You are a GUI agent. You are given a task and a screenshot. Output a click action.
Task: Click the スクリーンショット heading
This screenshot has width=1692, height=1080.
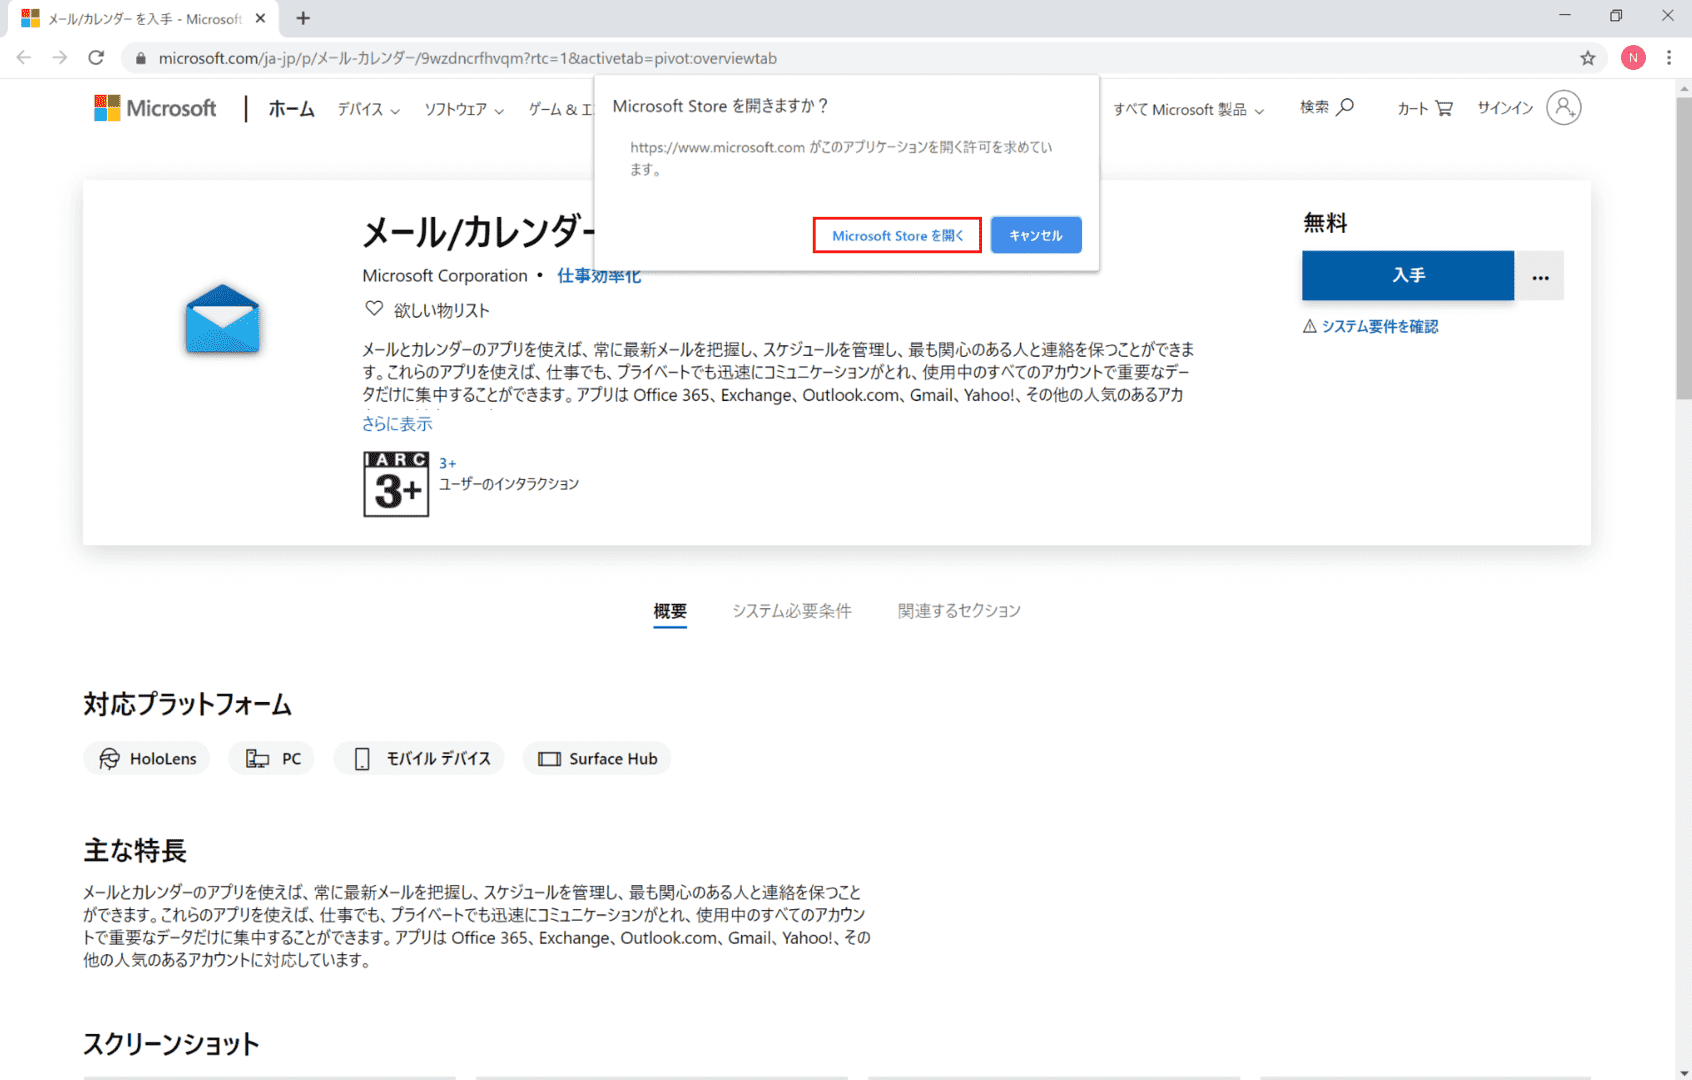(171, 1044)
